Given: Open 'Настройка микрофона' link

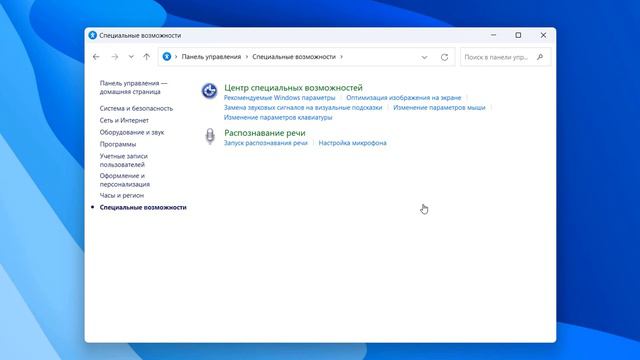Looking at the screenshot, I should click(352, 143).
